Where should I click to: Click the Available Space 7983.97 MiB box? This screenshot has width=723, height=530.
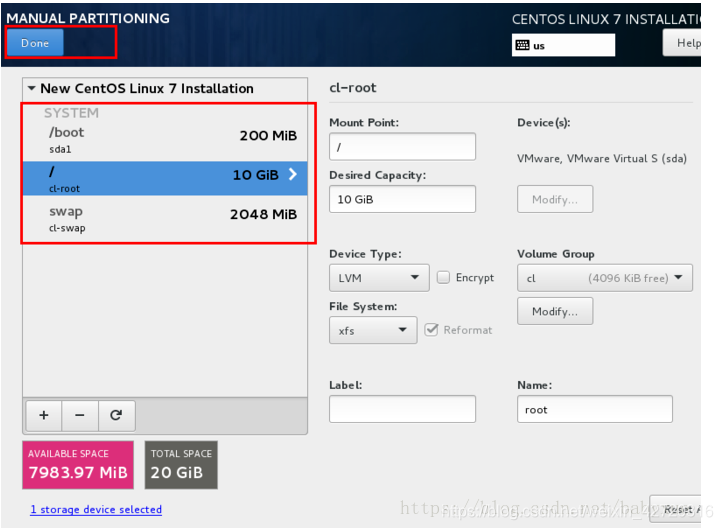pyautogui.click(x=78, y=465)
